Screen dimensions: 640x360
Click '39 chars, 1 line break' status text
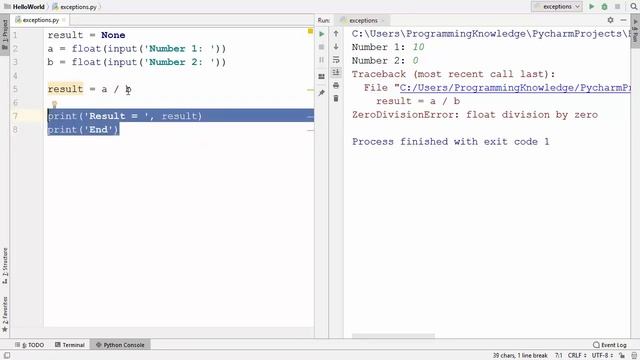coord(520,356)
